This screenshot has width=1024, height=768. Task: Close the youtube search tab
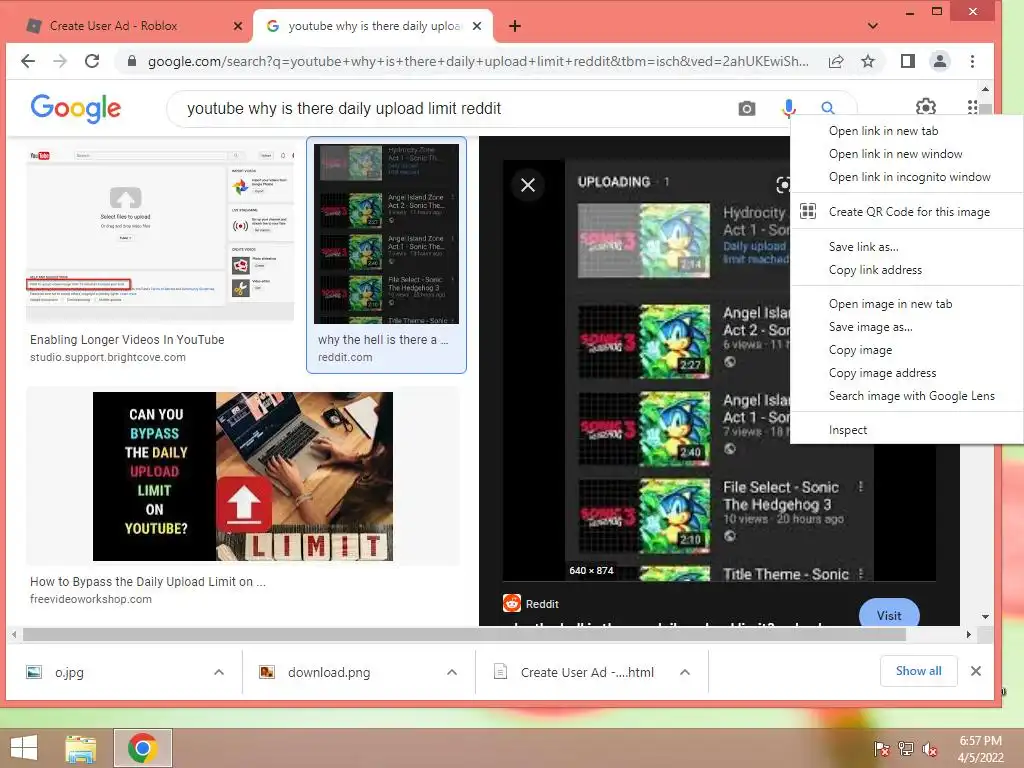tap(477, 26)
